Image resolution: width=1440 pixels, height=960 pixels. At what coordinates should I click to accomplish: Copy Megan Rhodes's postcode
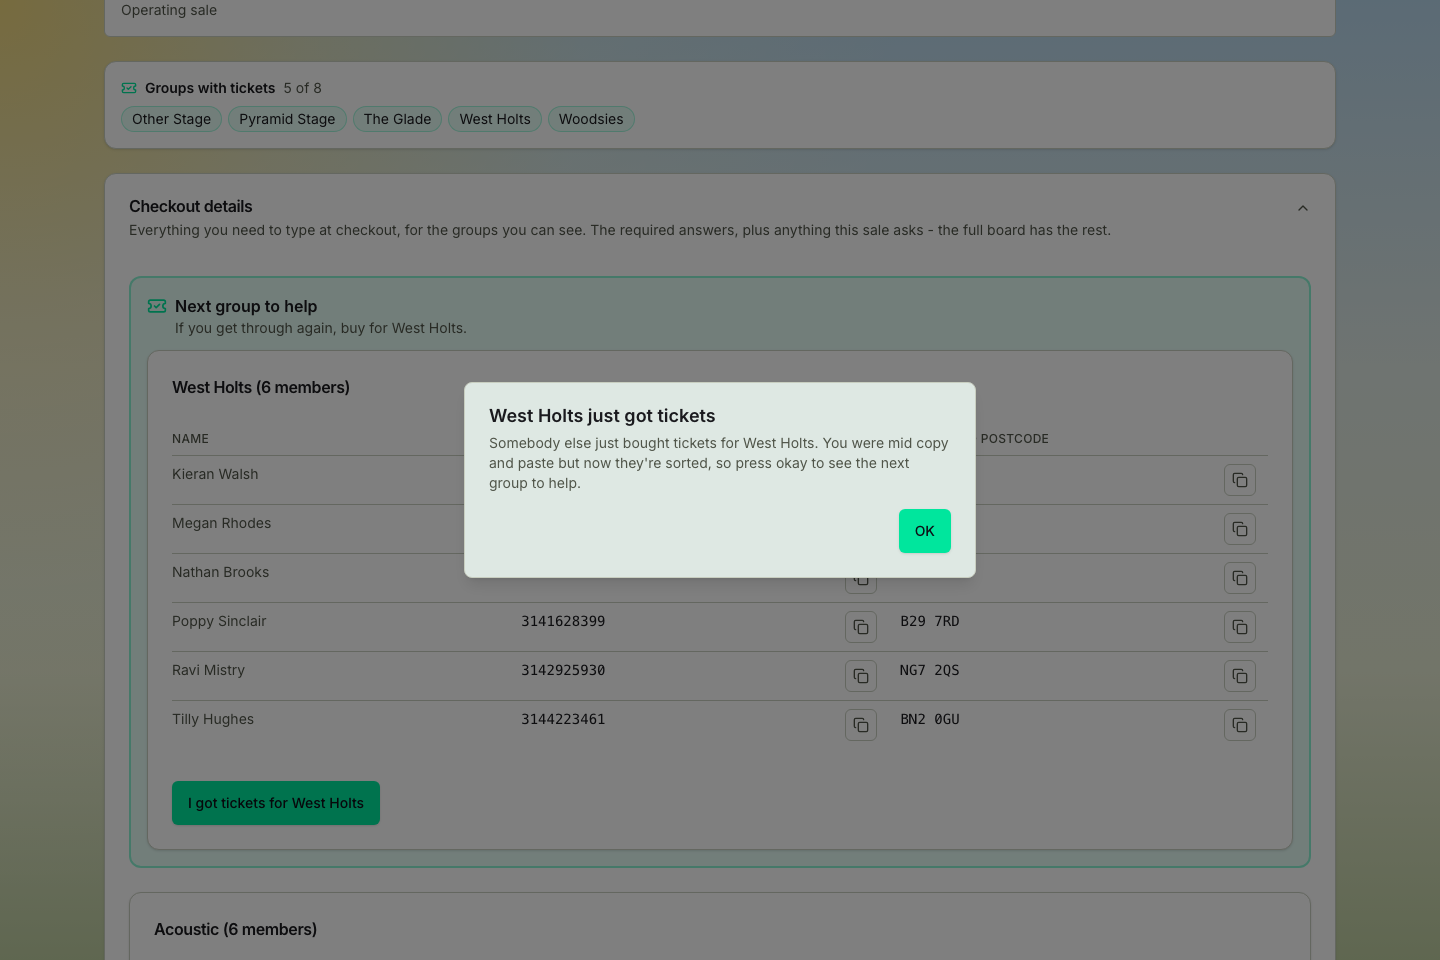point(1240,529)
